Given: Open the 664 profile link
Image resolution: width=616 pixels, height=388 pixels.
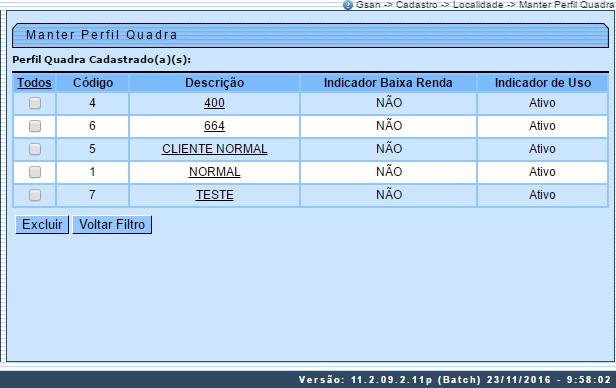Looking at the screenshot, I should pyautogui.click(x=214, y=126).
